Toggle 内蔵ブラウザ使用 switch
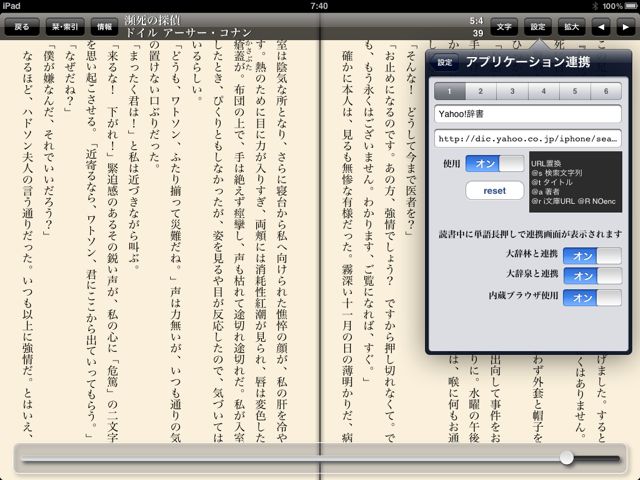640x480 pixels. [x=592, y=298]
